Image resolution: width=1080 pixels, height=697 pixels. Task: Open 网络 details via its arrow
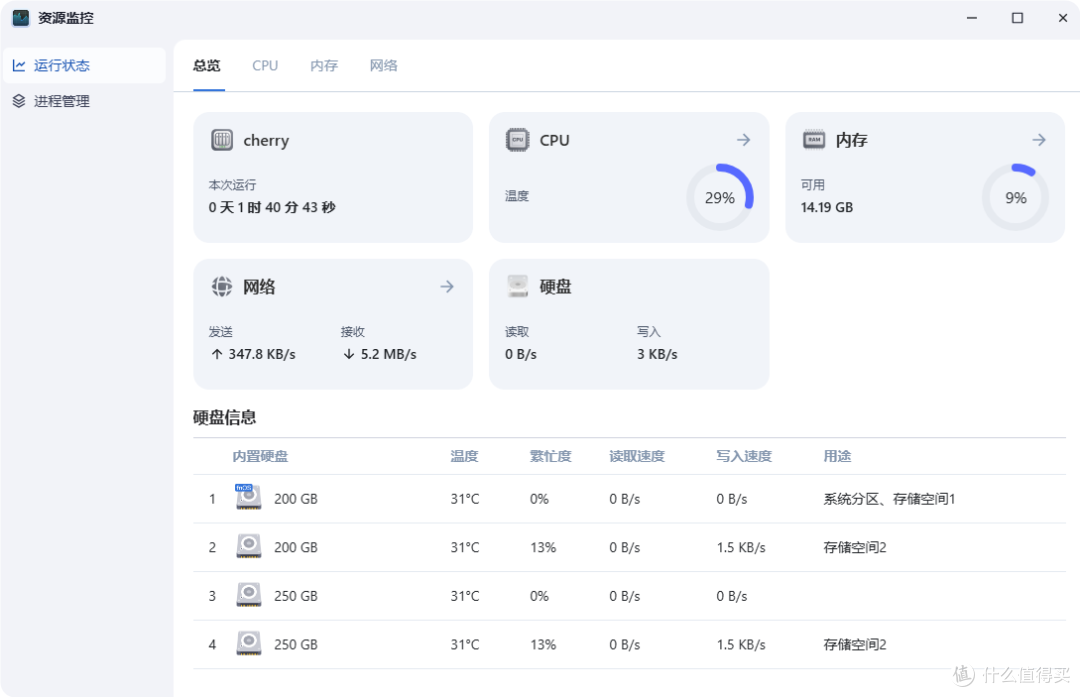tap(446, 286)
